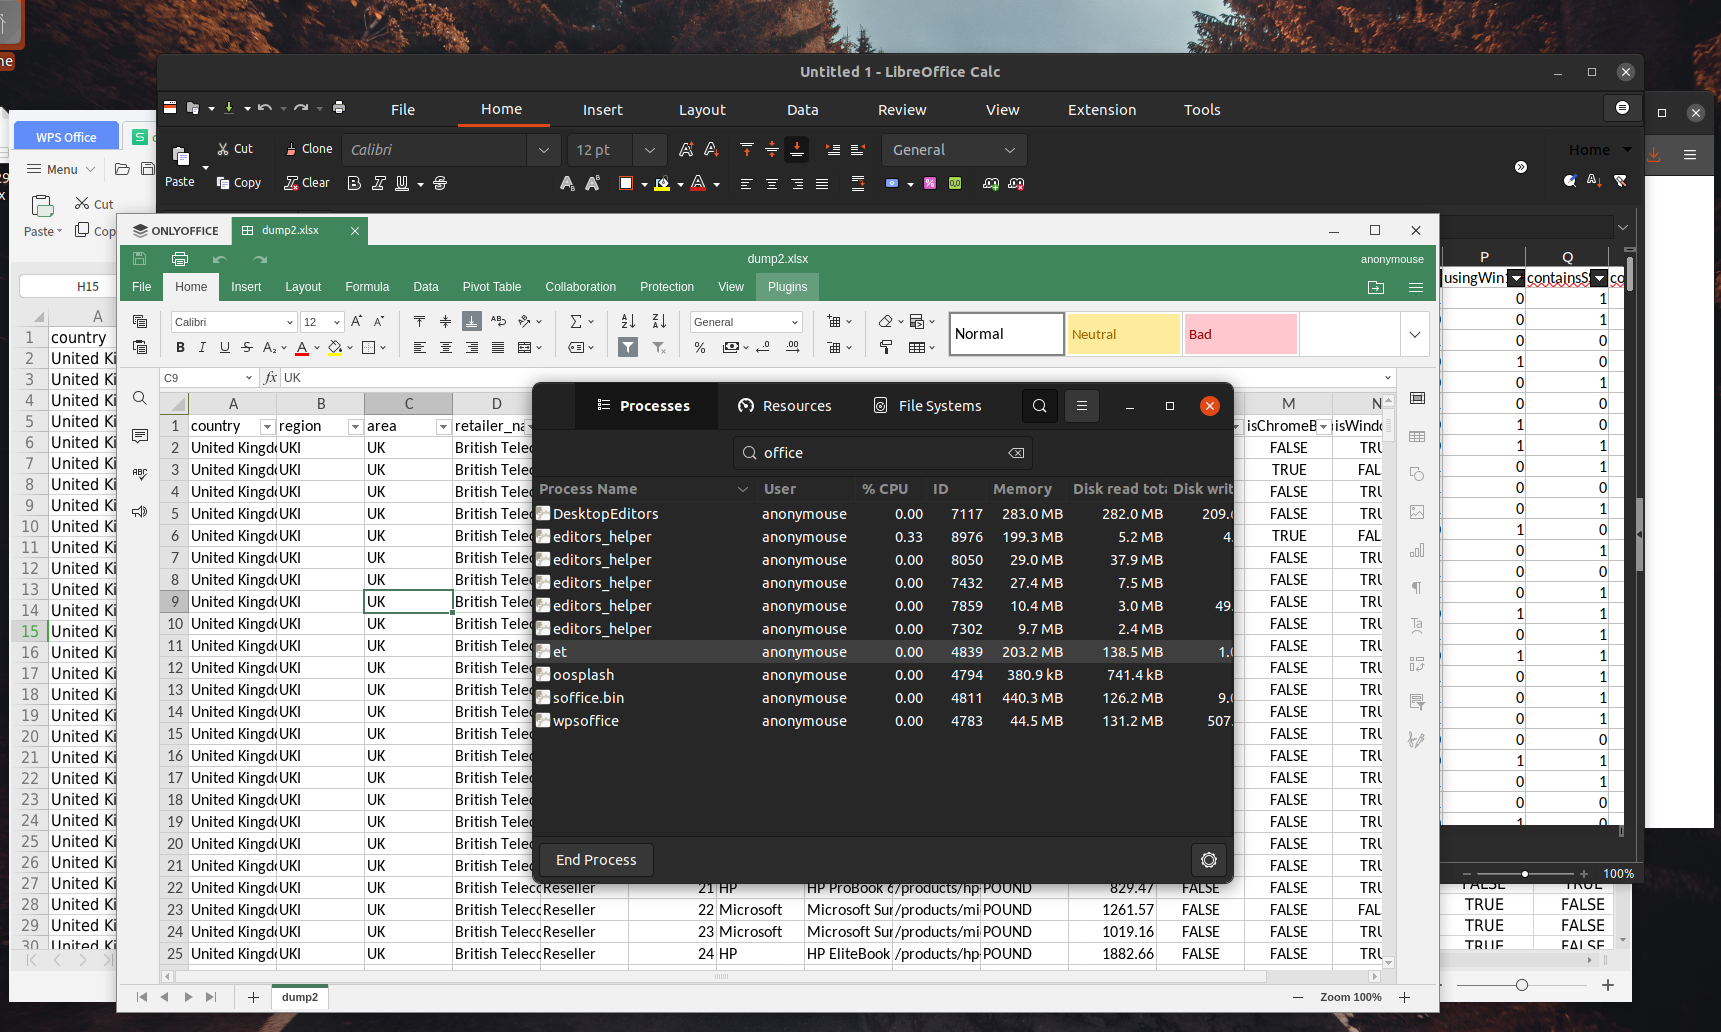The width and height of the screenshot is (1721, 1032).
Task: Open LibreOffice 12 pt font size dropdown
Action: tap(650, 150)
